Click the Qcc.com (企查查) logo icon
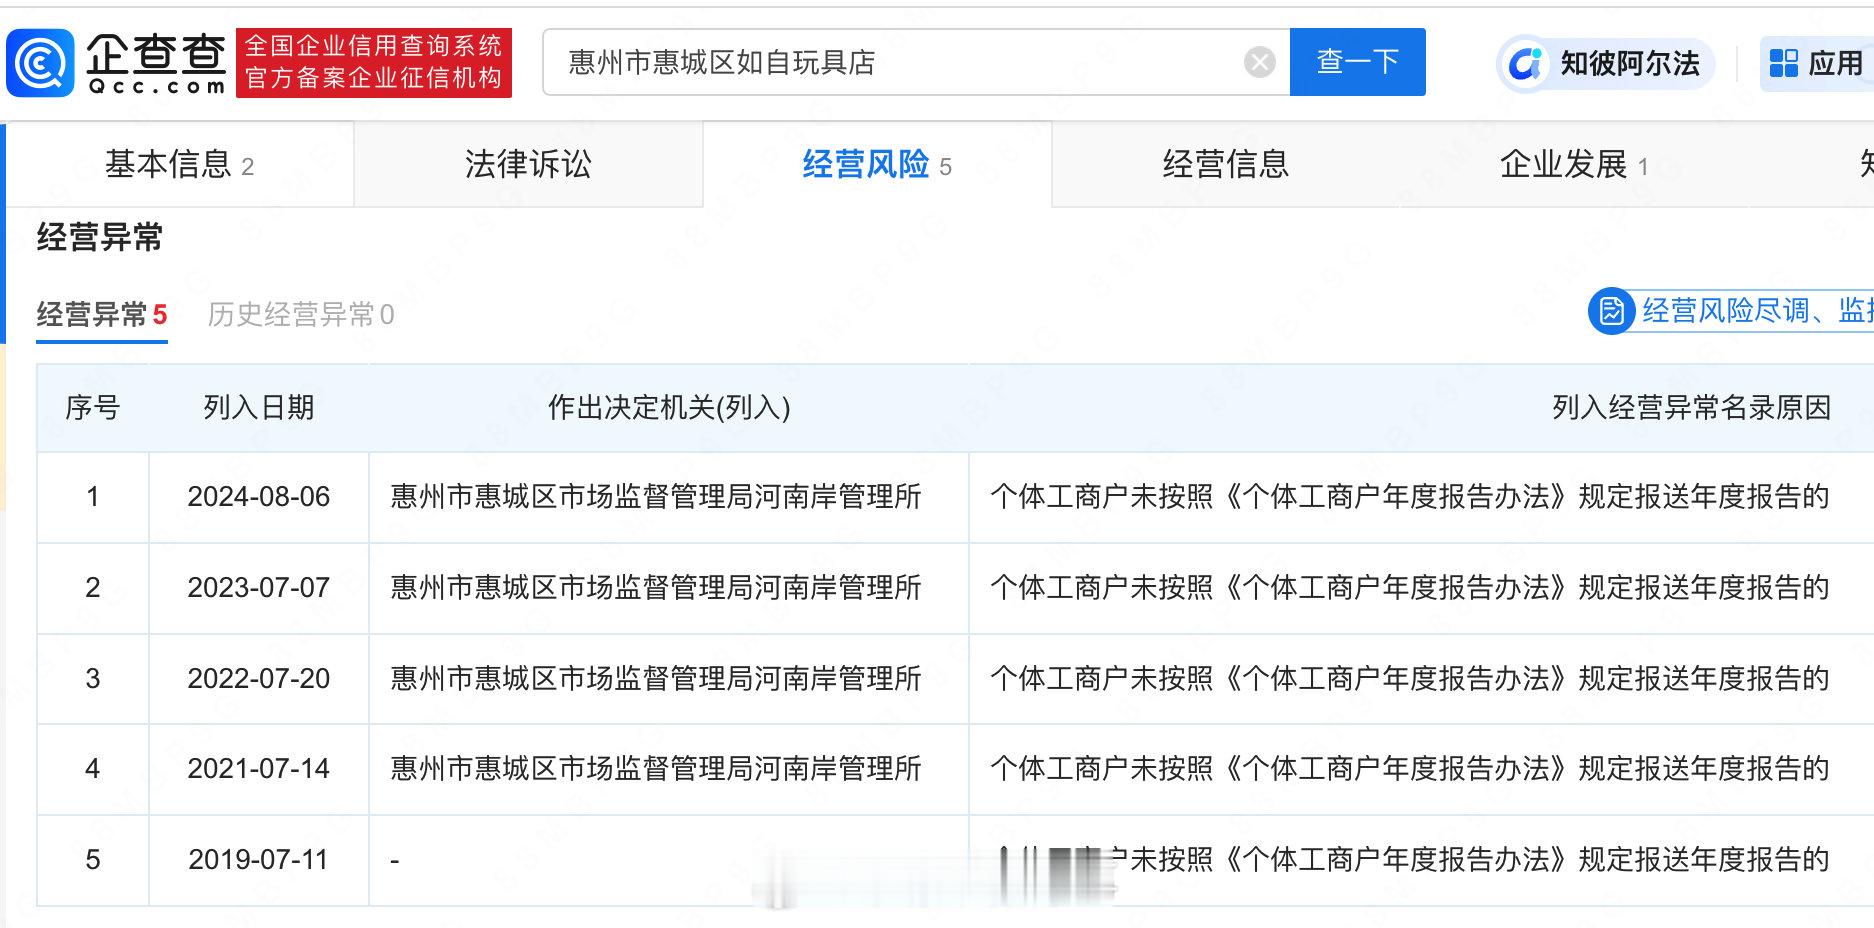 (41, 63)
